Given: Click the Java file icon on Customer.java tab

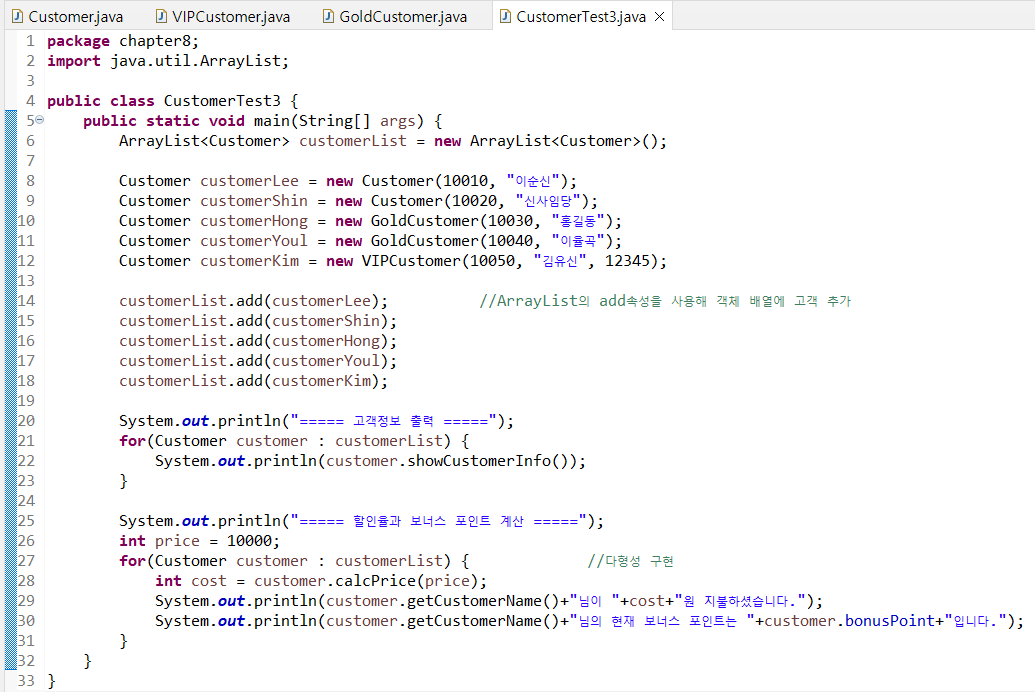Looking at the screenshot, I should (17, 17).
